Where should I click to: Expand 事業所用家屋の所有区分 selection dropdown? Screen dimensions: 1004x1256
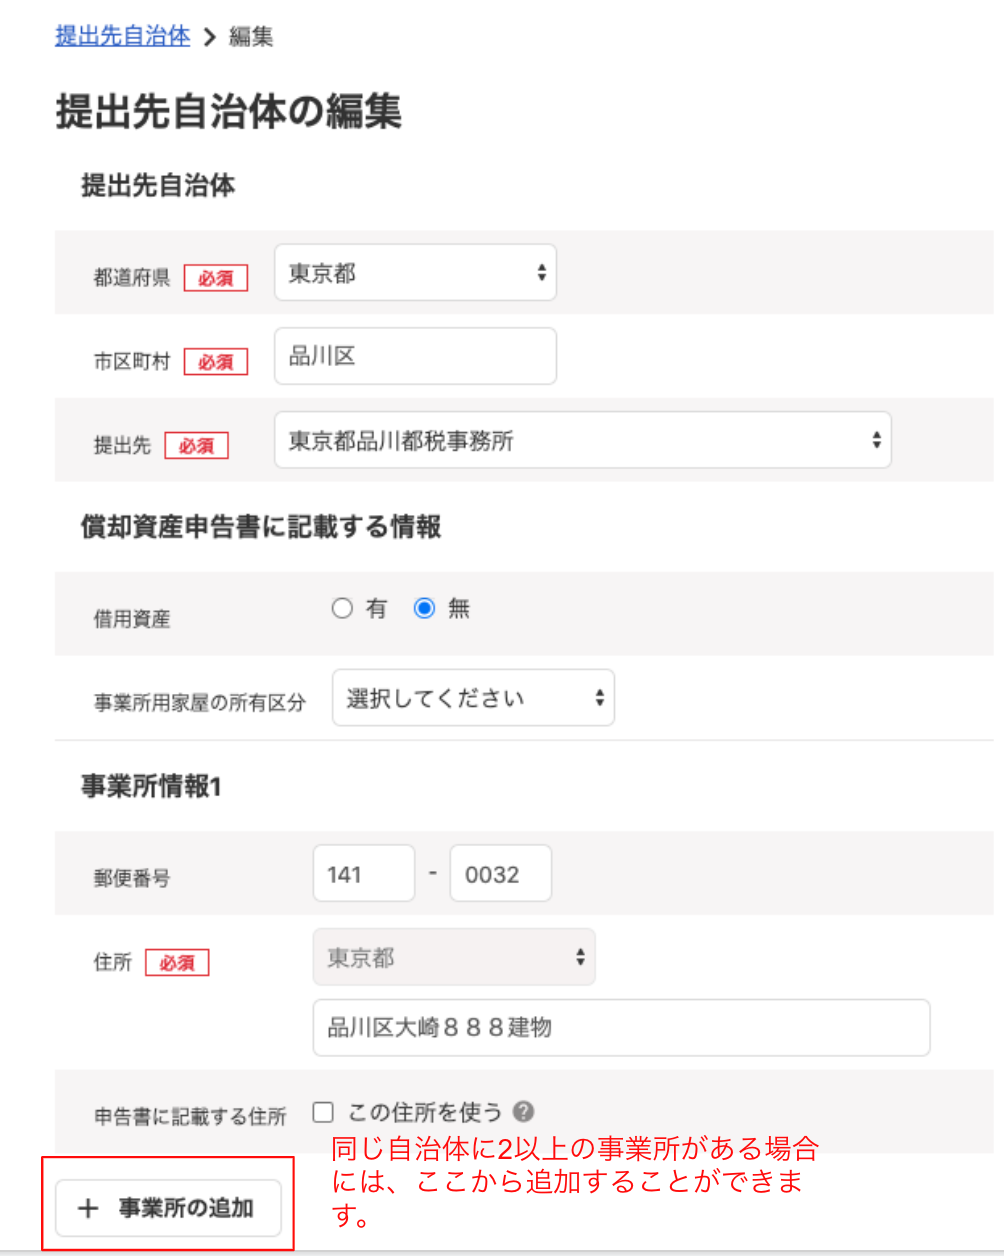(473, 698)
